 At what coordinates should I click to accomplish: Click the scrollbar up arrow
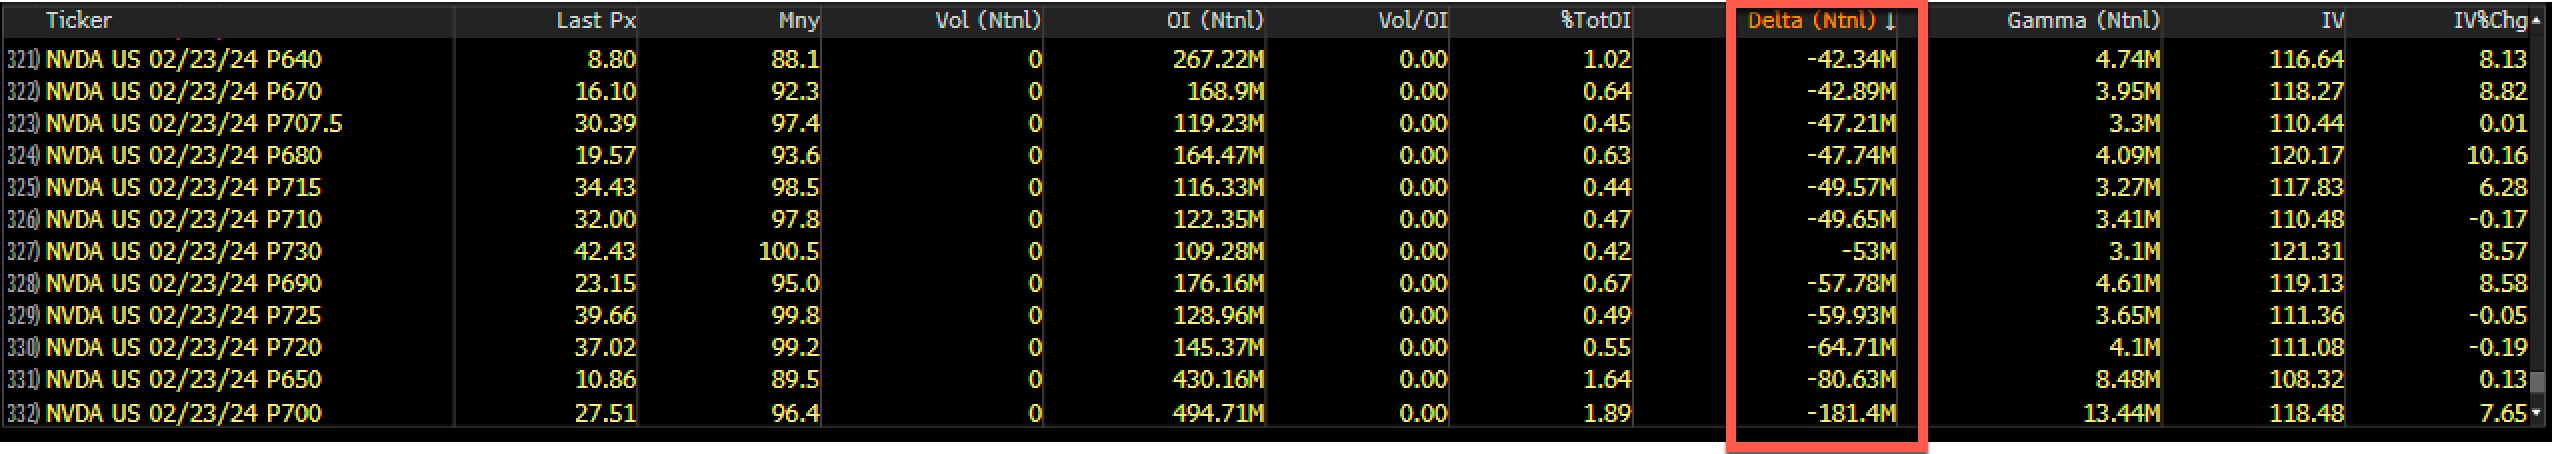[x=2538, y=20]
